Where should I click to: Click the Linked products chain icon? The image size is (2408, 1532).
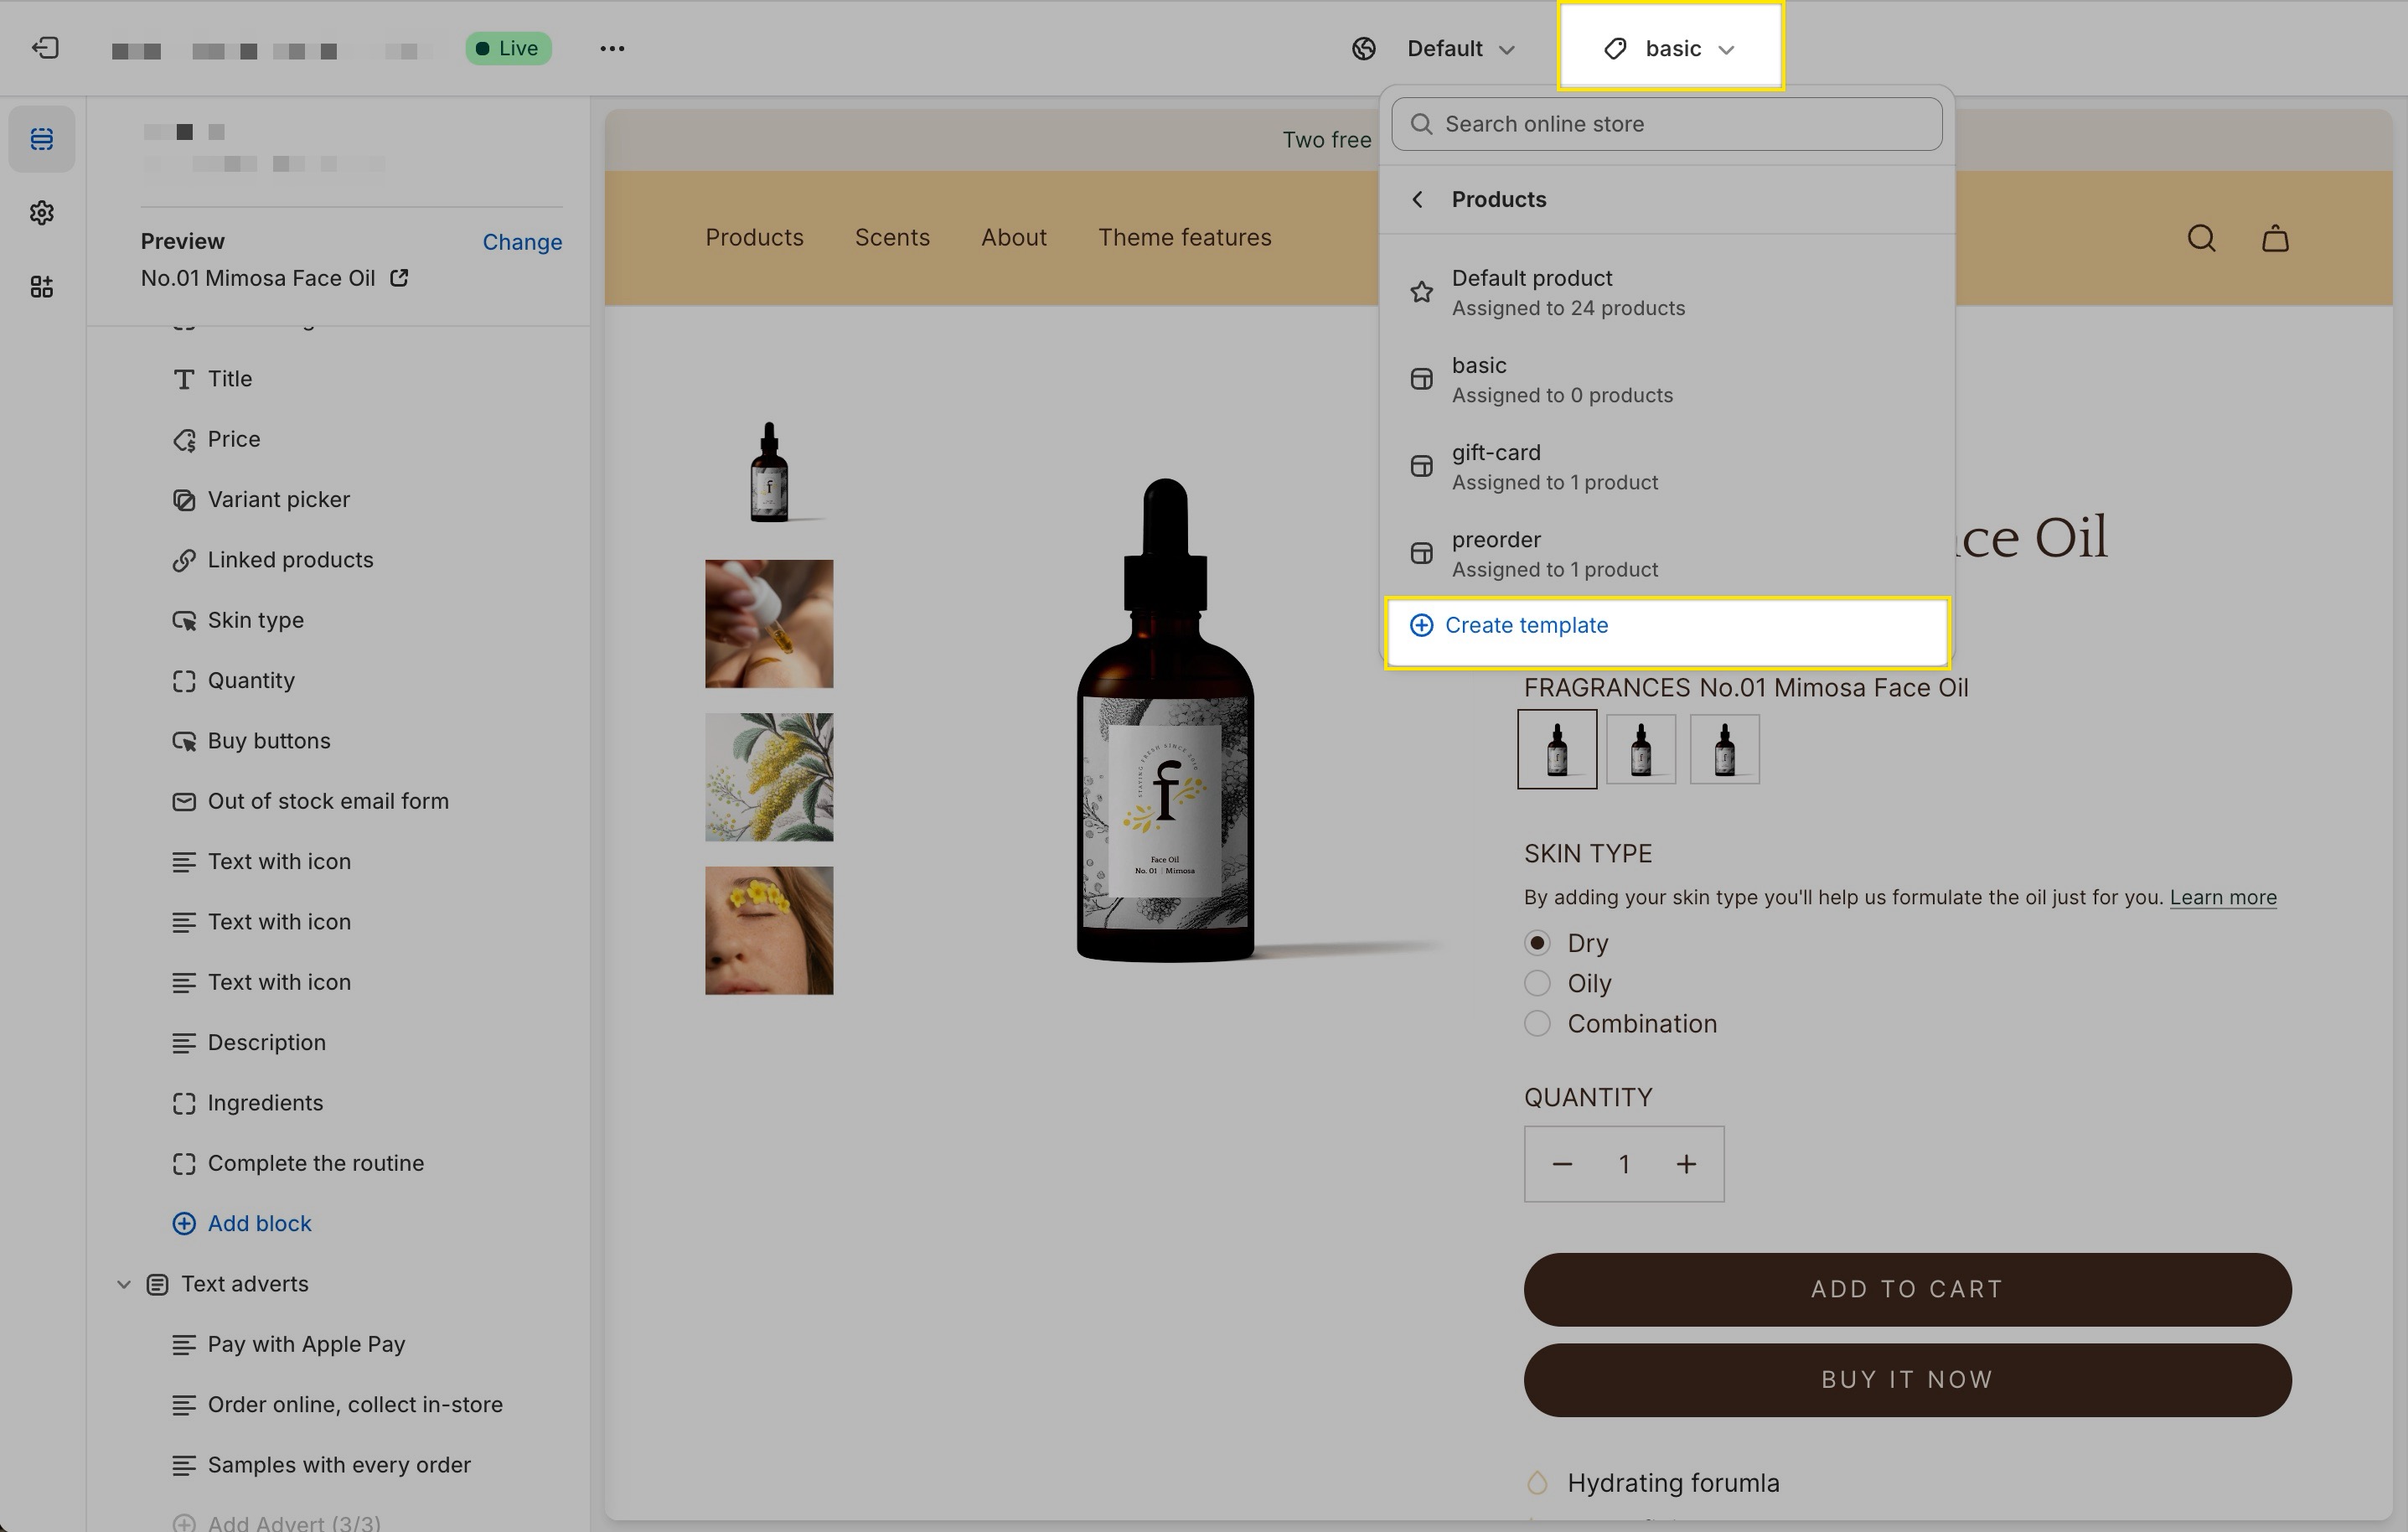pyautogui.click(x=183, y=560)
